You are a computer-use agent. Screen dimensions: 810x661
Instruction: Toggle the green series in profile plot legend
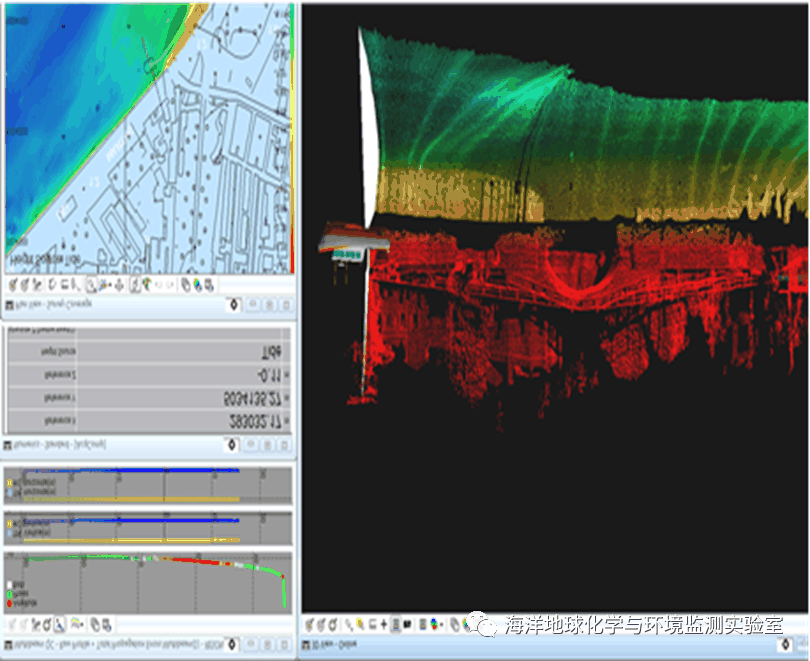11,594
